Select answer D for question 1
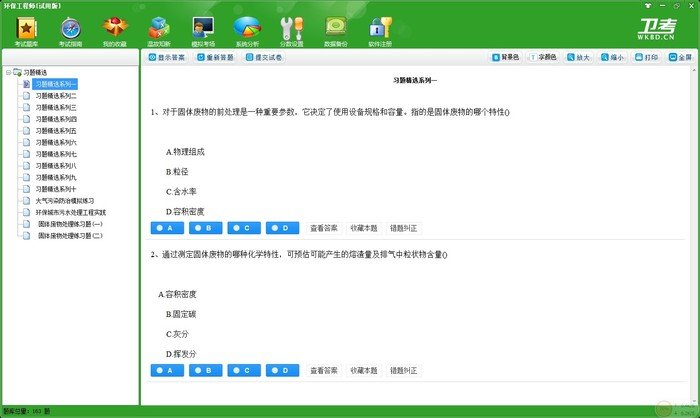Viewport: 700px width, 418px height. click(x=282, y=228)
